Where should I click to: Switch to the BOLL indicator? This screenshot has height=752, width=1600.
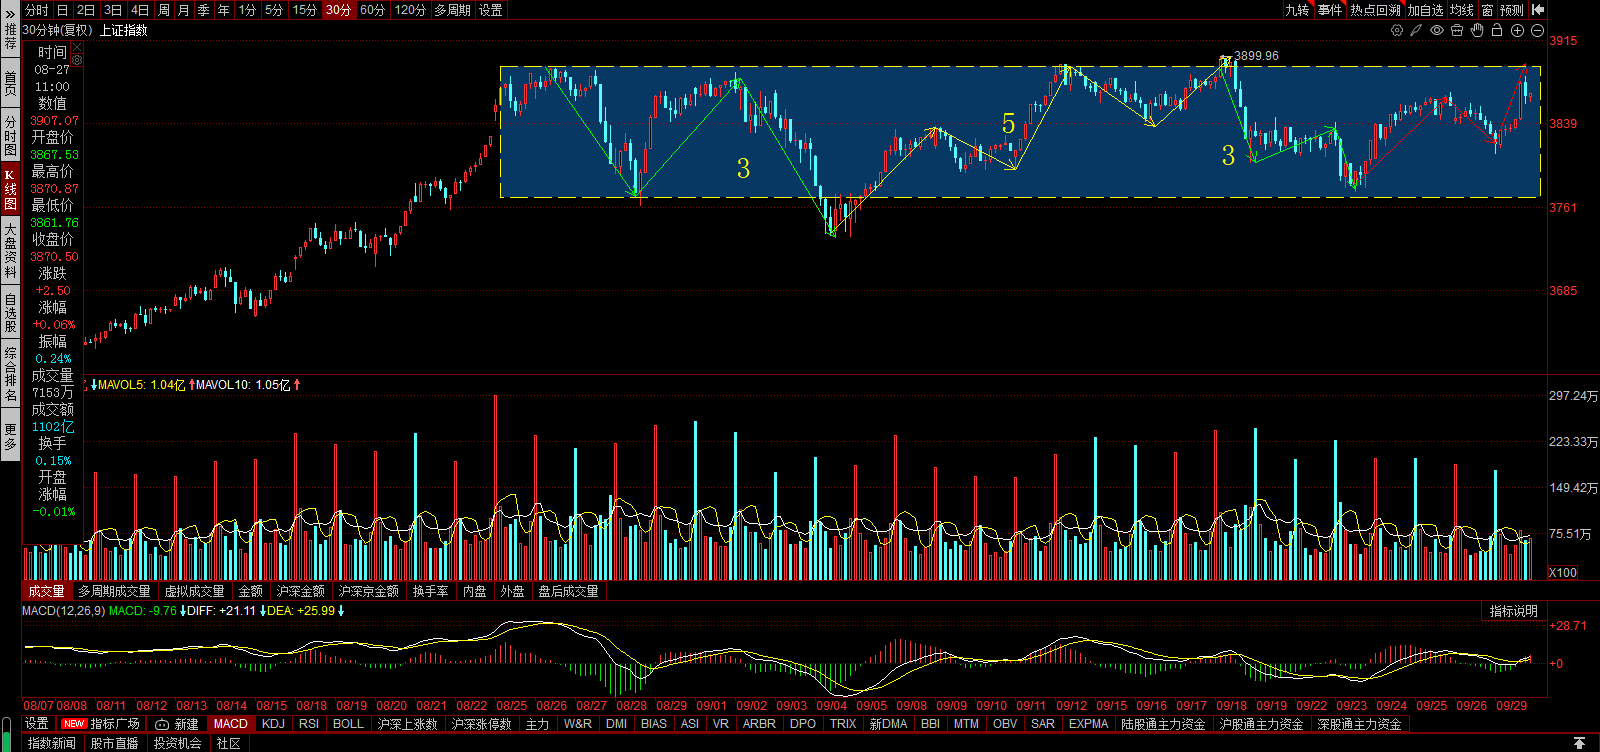tap(348, 724)
